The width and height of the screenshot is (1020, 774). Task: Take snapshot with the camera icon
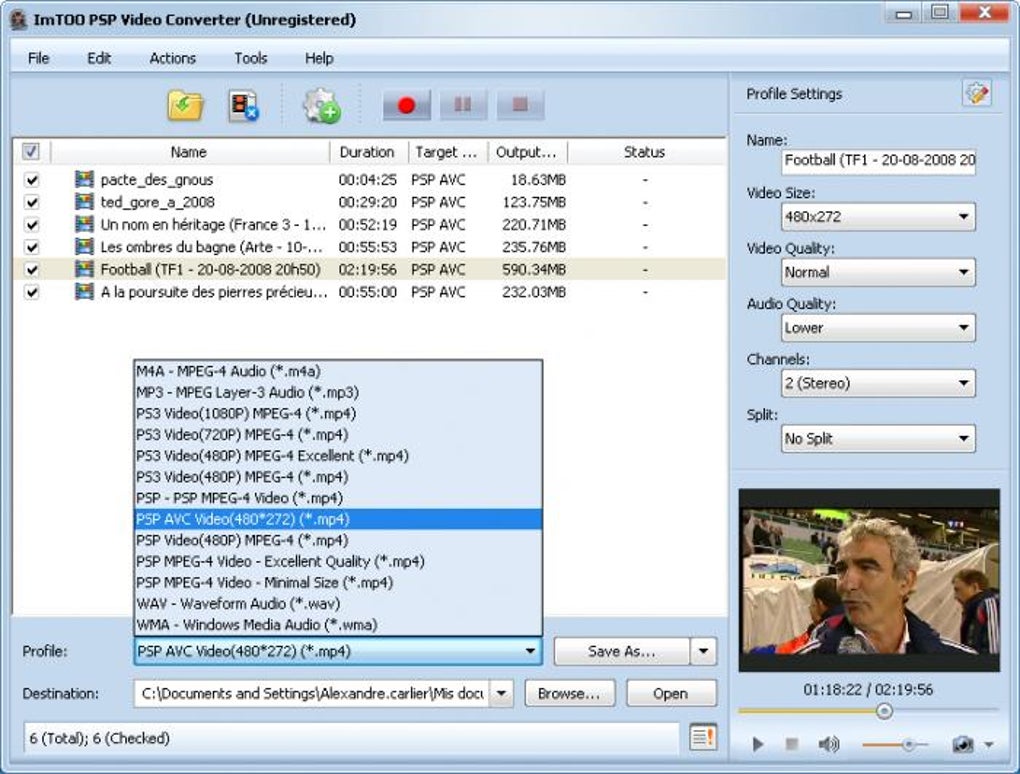pos(963,744)
